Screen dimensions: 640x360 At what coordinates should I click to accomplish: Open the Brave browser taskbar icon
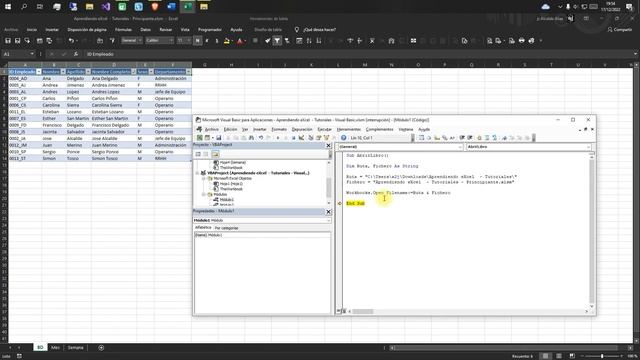[155, 7]
